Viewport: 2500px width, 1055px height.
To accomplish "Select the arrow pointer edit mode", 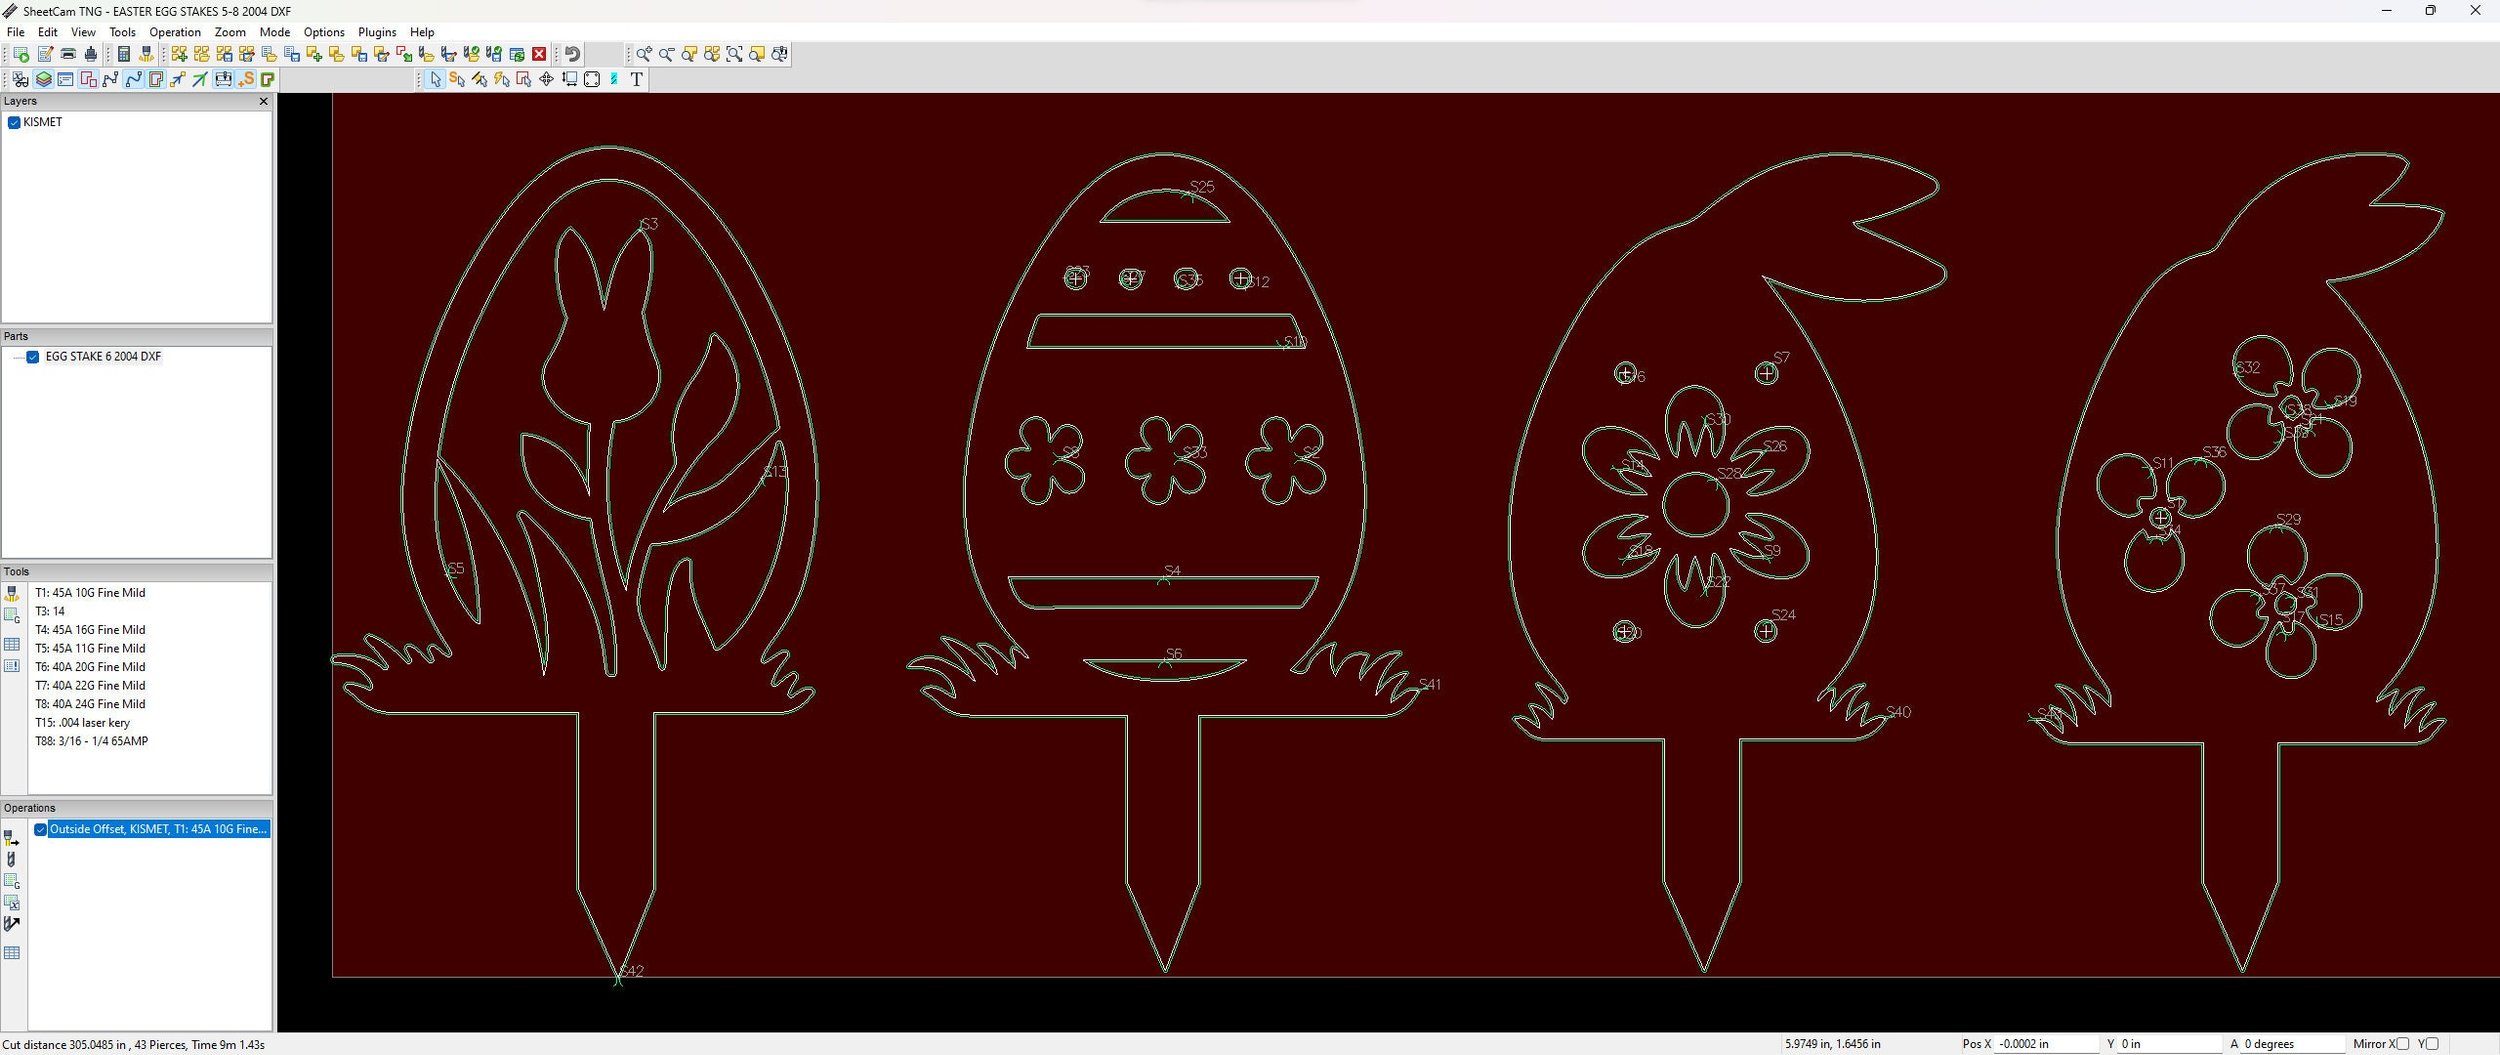I will tap(435, 79).
